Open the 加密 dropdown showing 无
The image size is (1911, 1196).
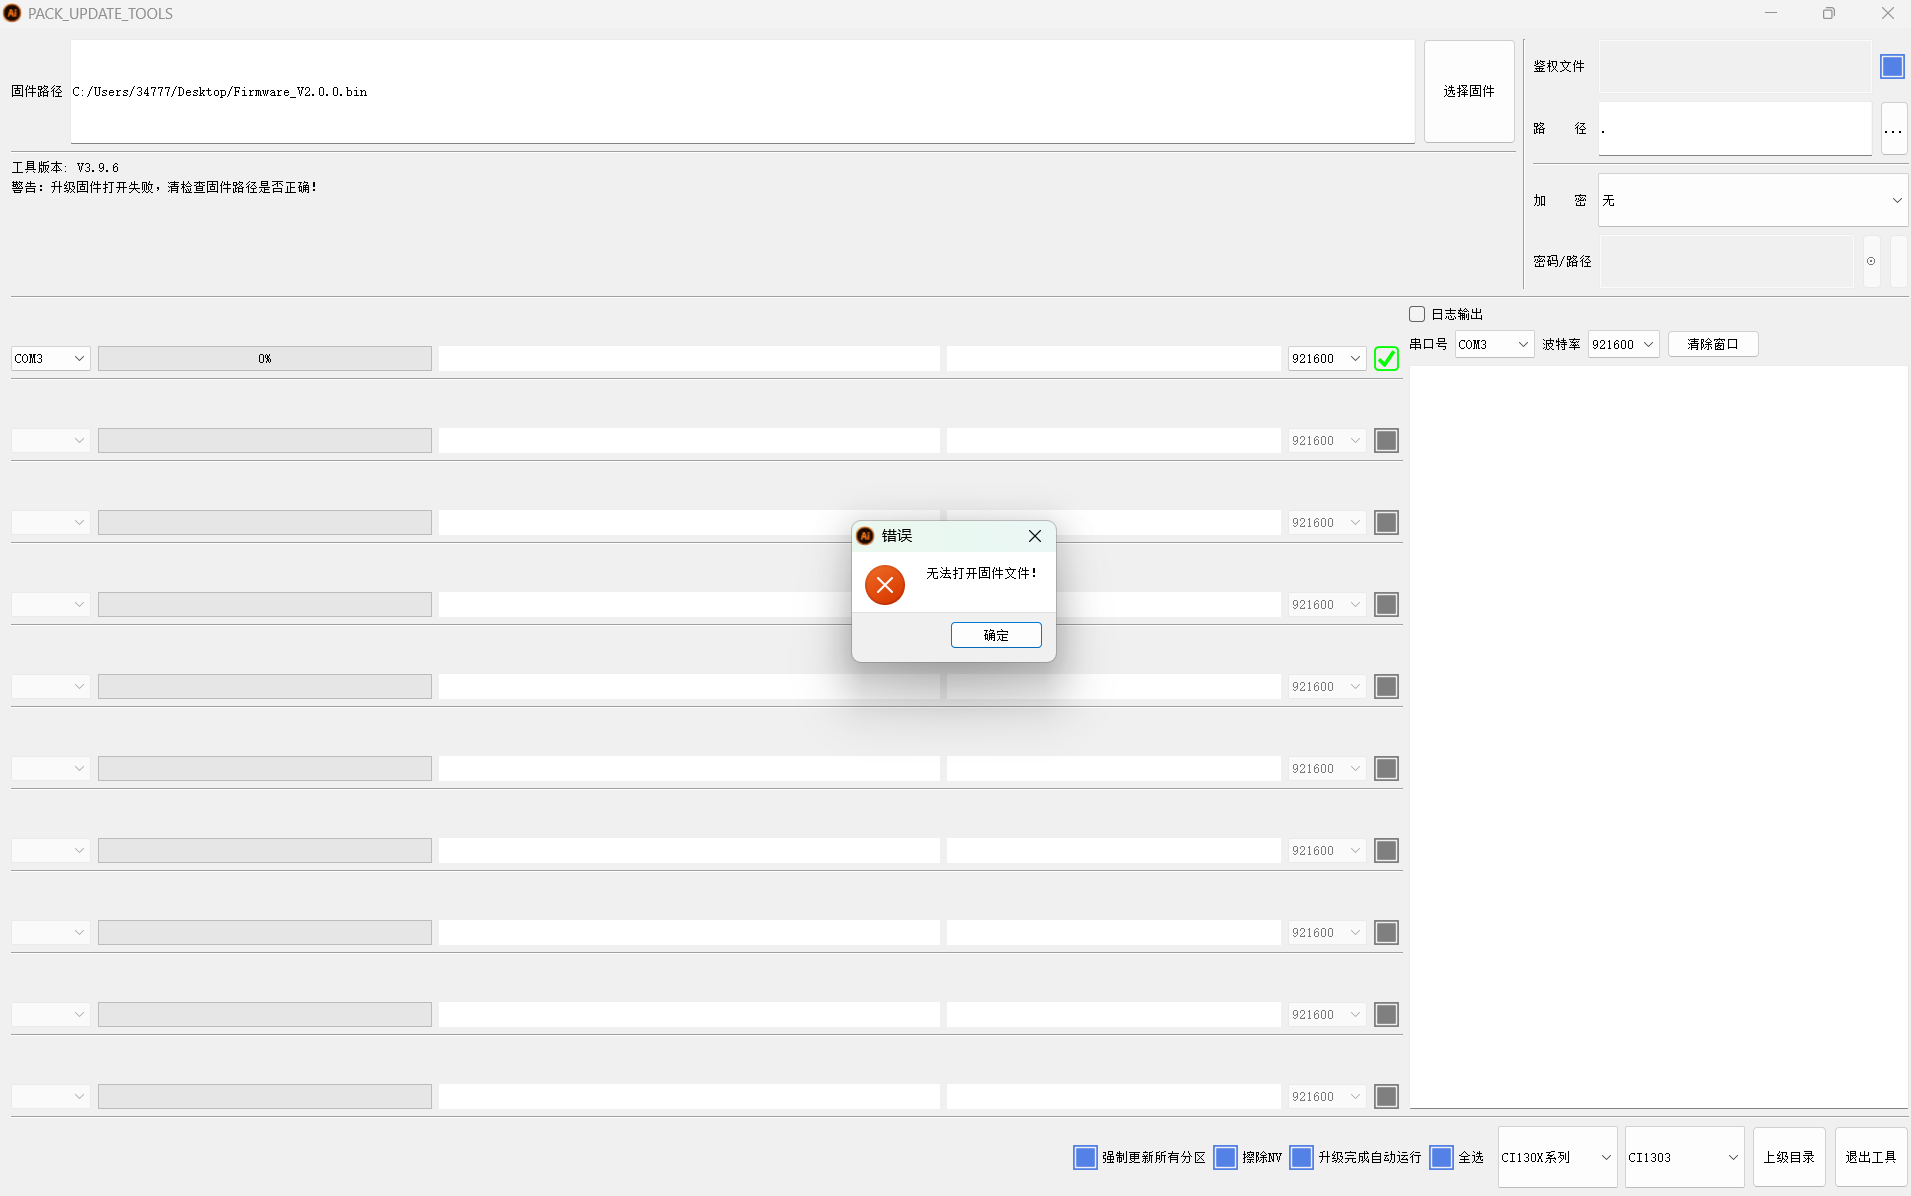click(1752, 200)
